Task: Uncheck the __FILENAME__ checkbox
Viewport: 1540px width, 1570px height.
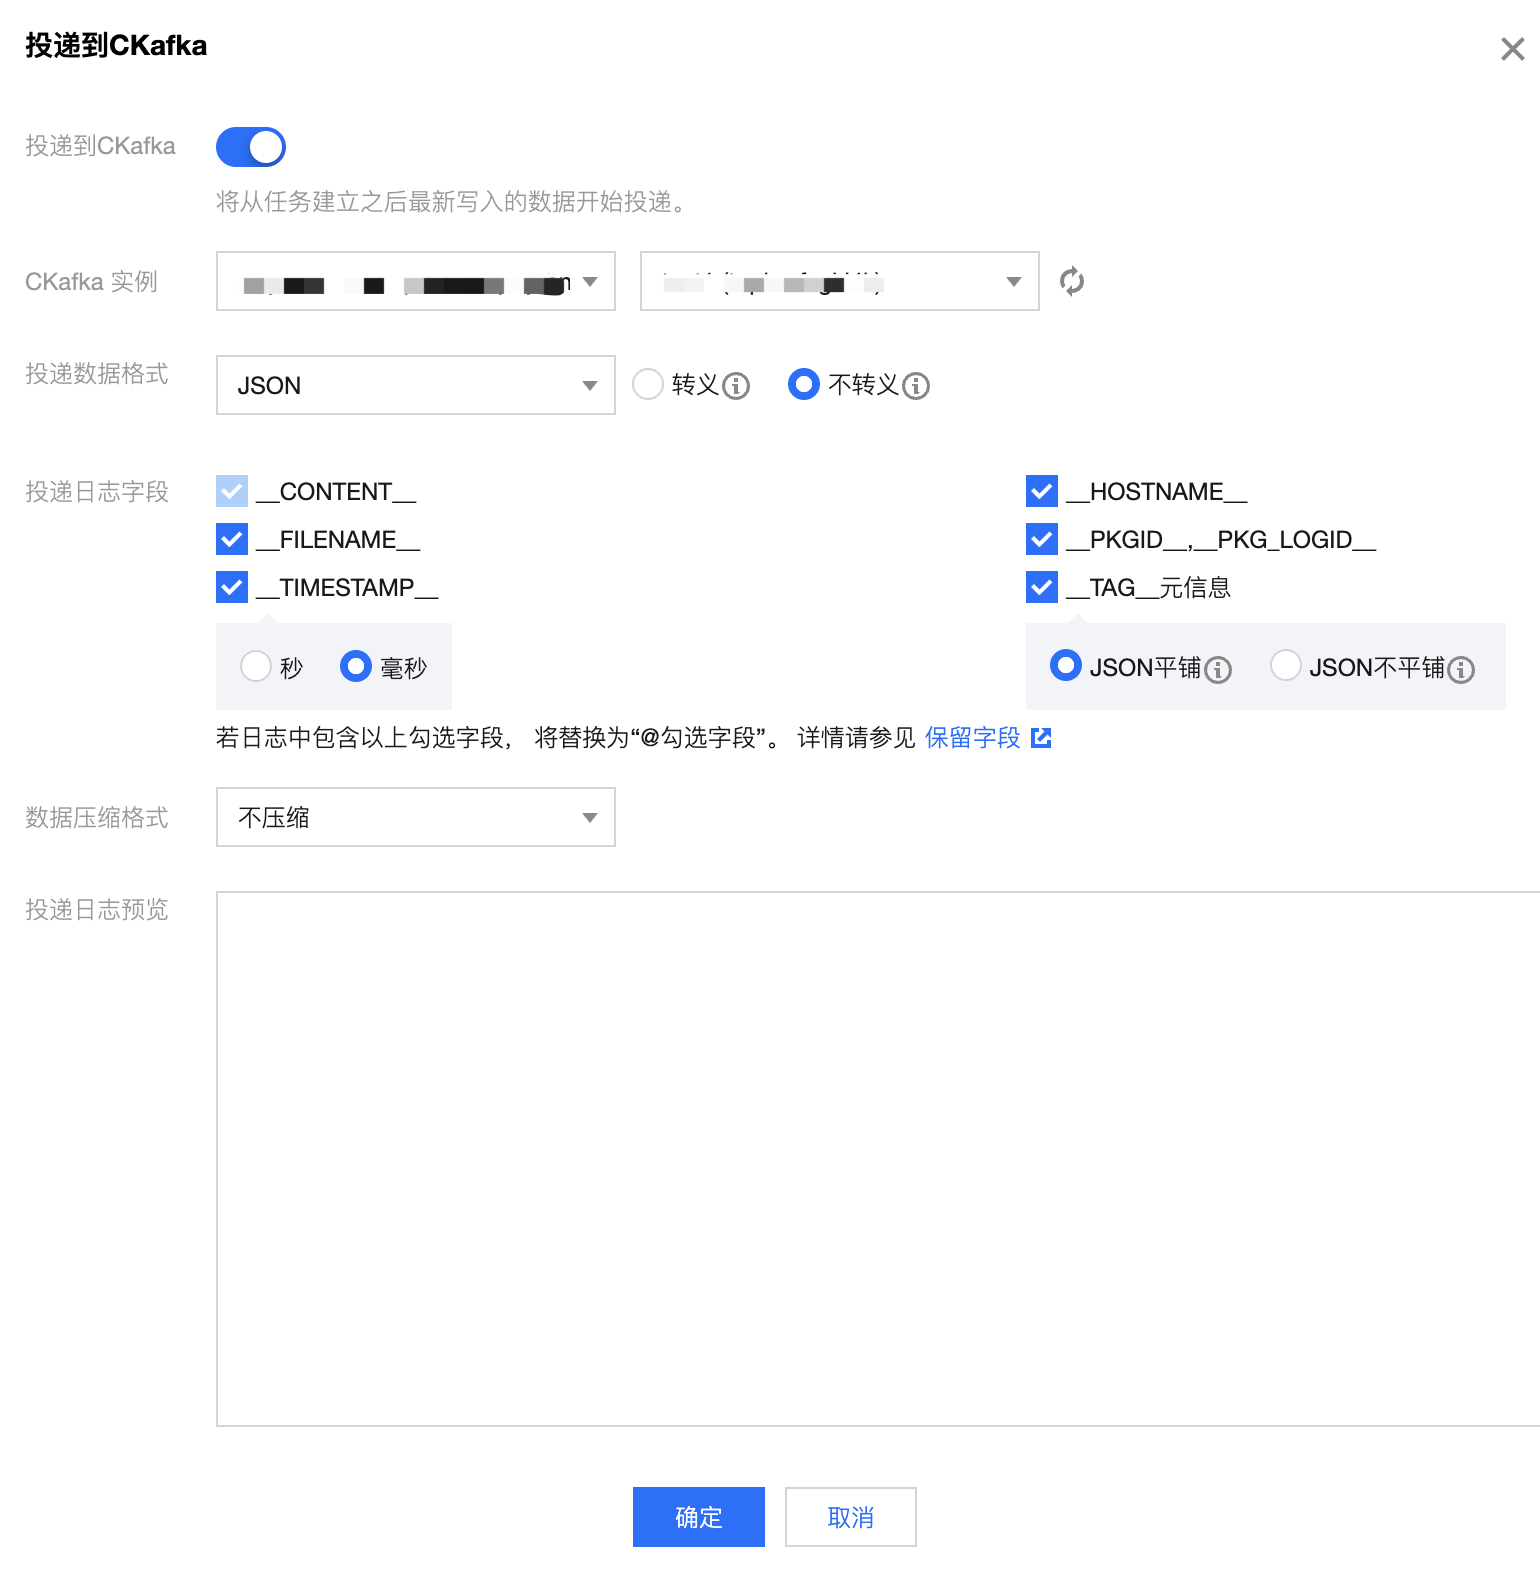Action: [232, 539]
